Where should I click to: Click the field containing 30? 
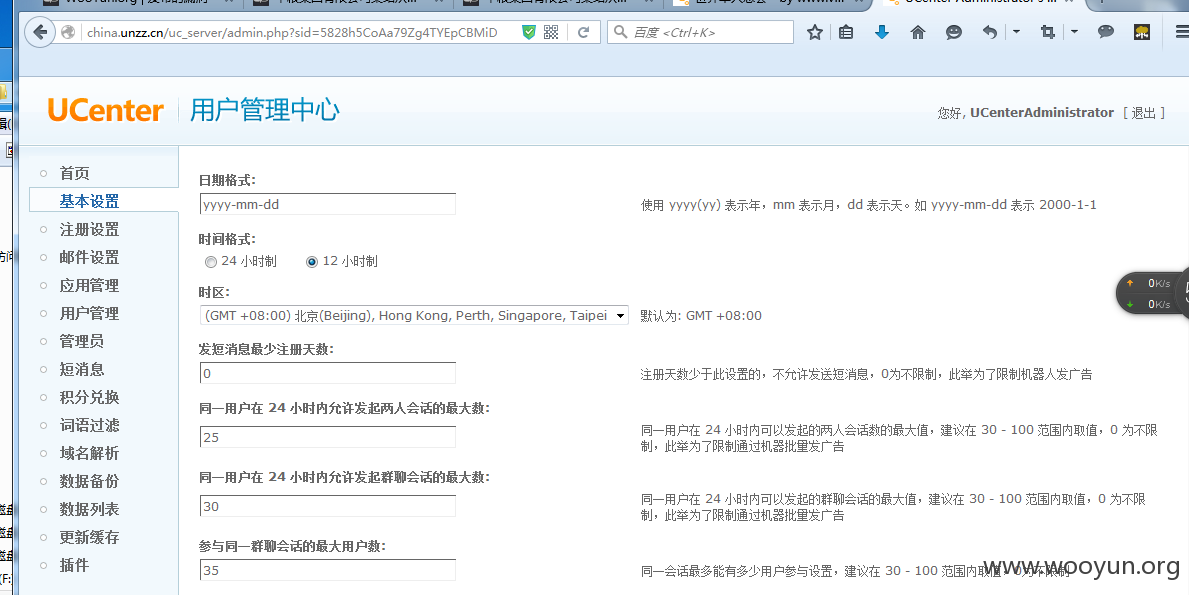(328, 506)
